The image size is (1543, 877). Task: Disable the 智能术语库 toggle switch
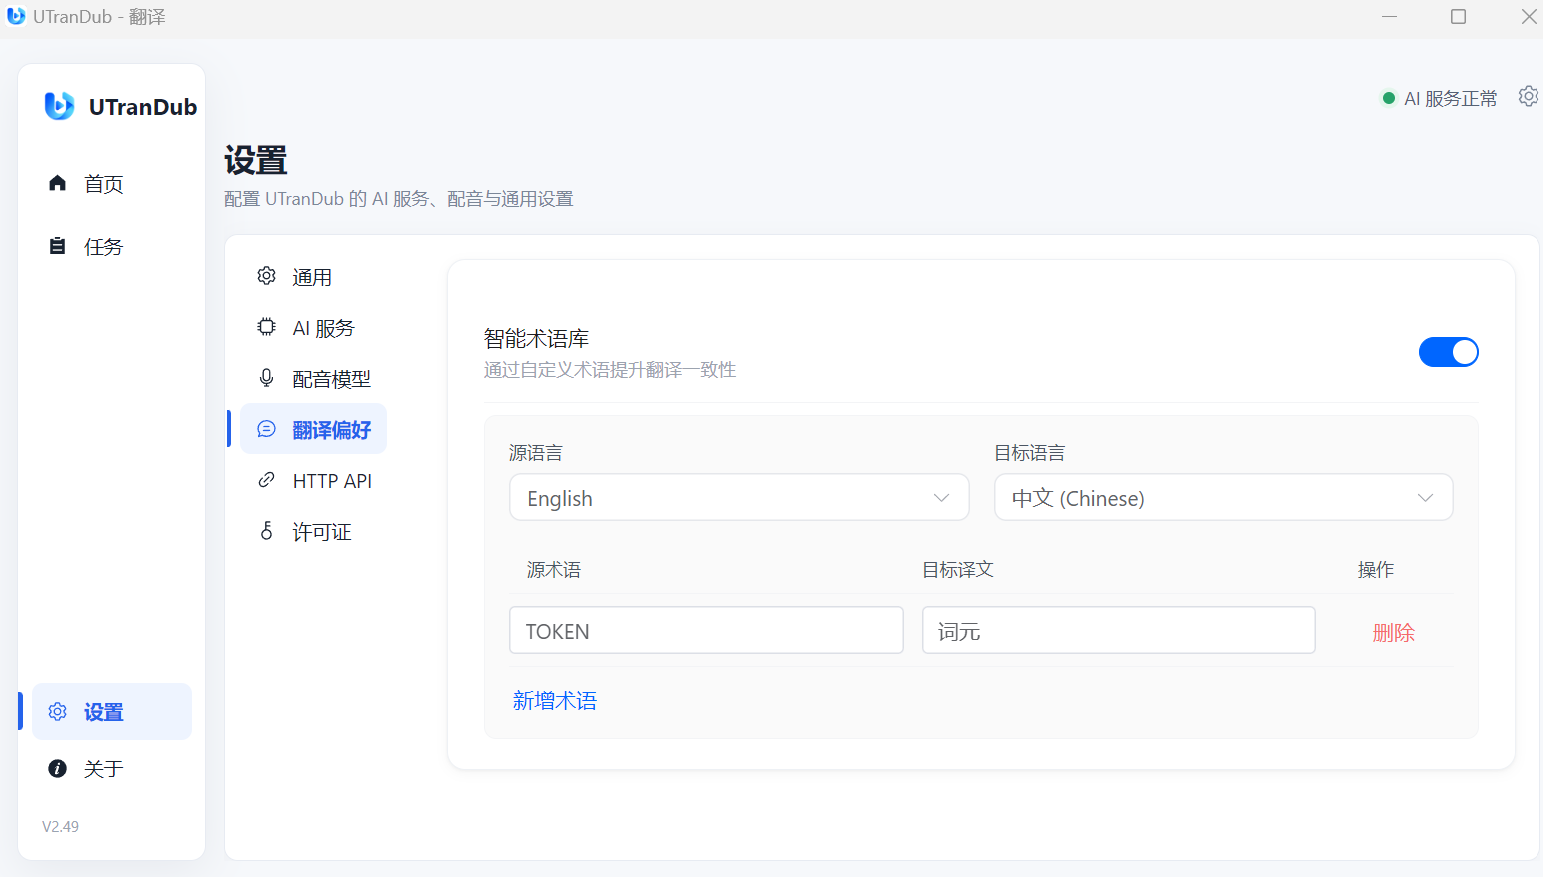[1448, 352]
